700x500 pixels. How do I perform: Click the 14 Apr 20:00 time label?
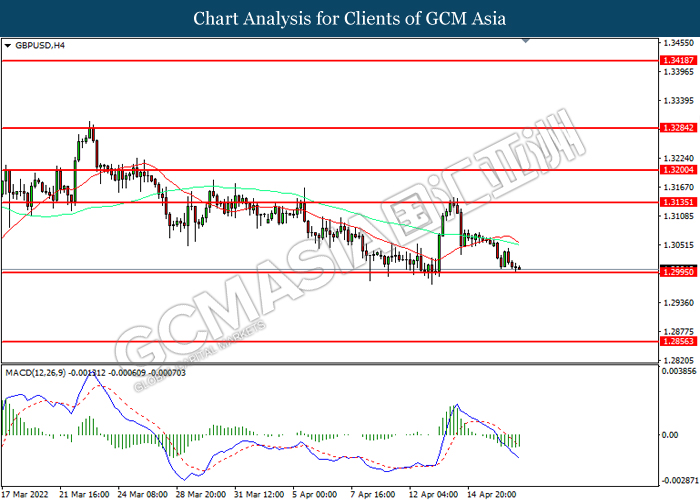pos(492,494)
